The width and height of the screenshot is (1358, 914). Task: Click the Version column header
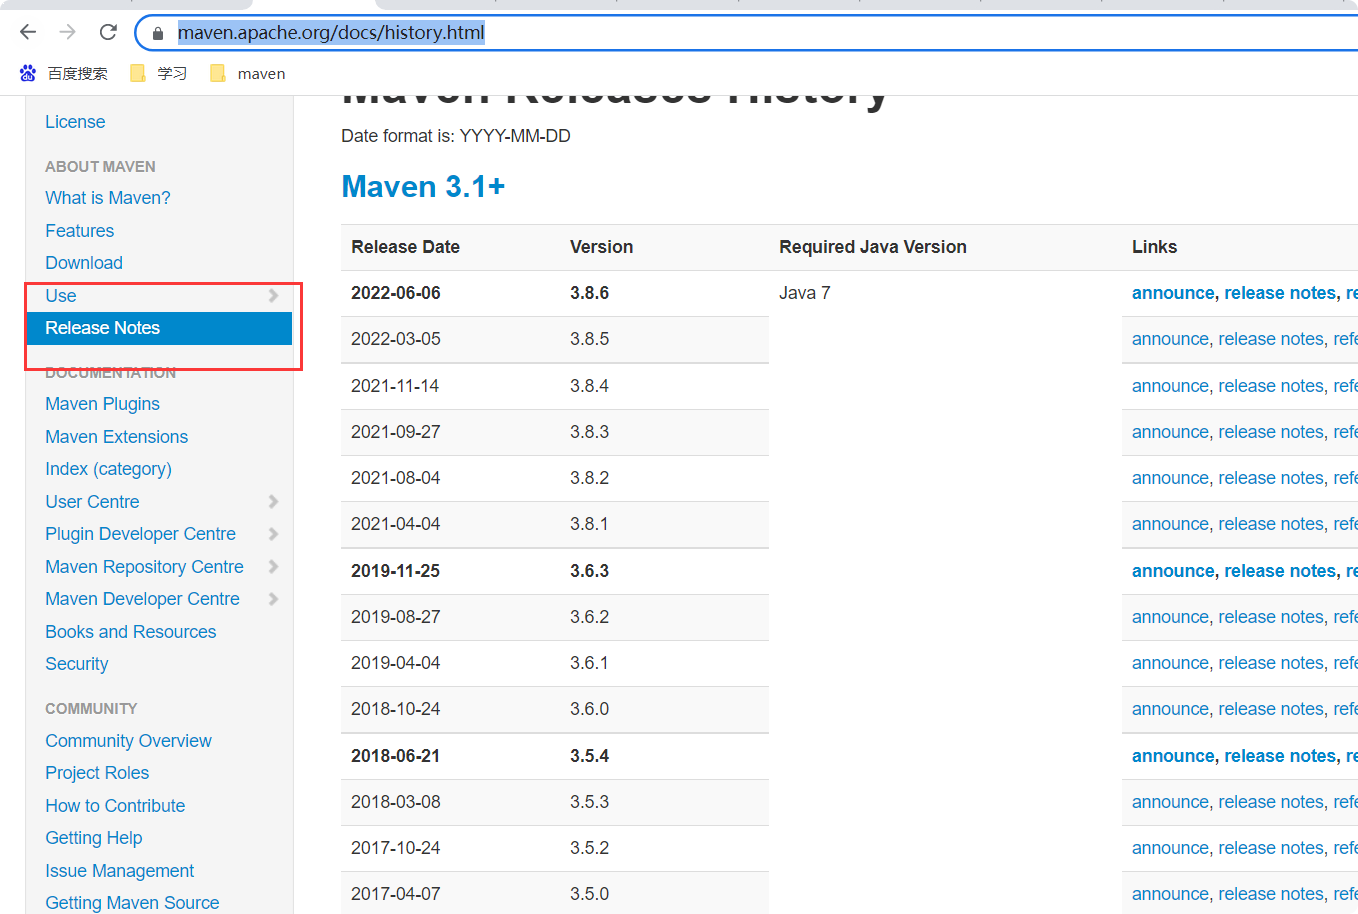point(601,247)
